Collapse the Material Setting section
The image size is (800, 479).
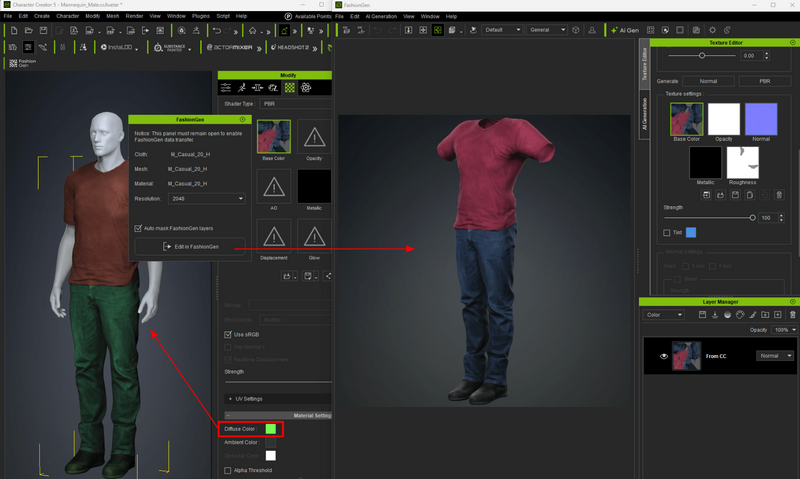click(278, 416)
